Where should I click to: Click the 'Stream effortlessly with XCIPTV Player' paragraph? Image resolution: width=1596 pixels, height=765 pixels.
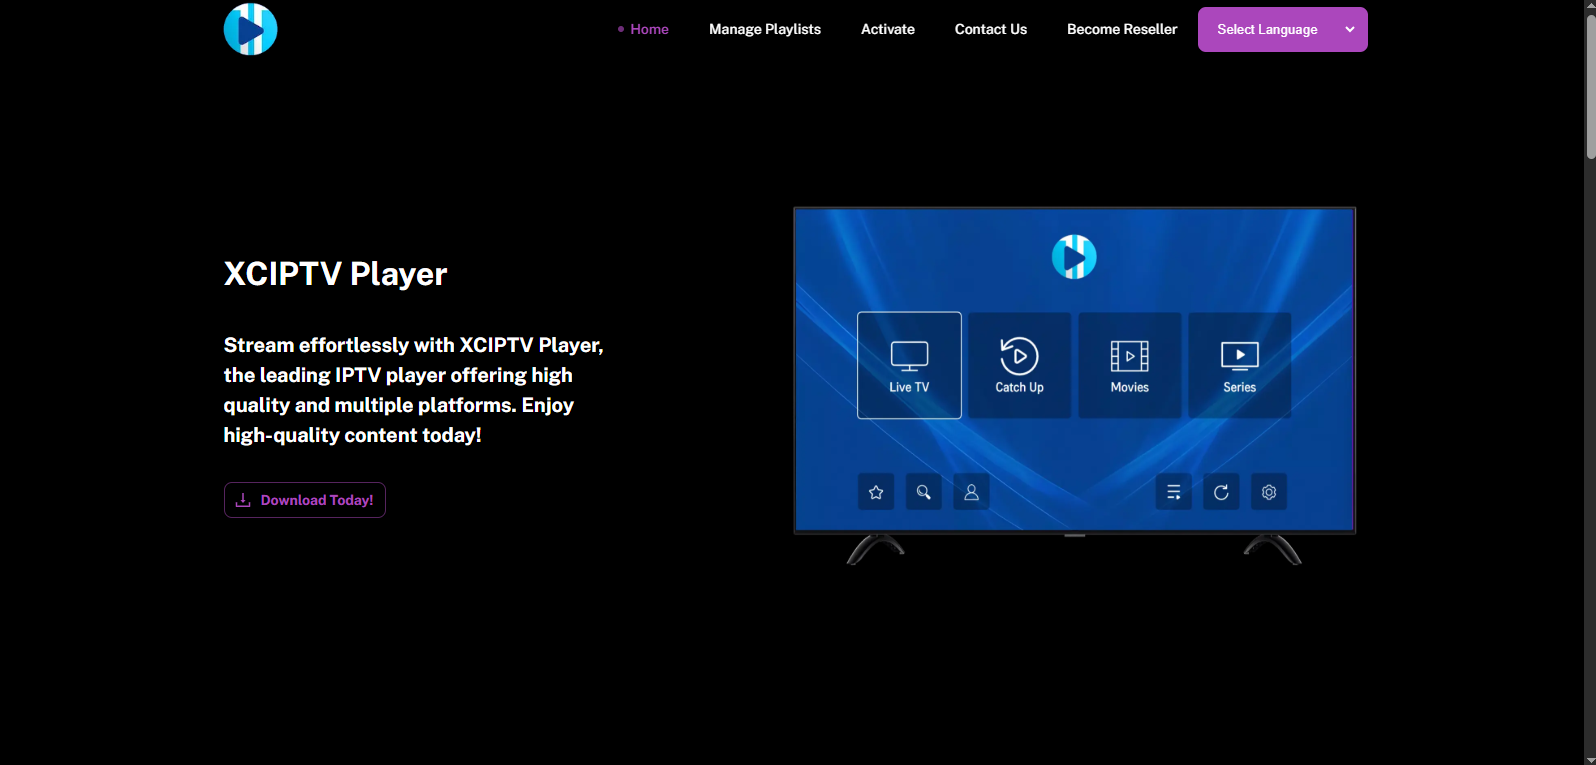click(x=414, y=390)
